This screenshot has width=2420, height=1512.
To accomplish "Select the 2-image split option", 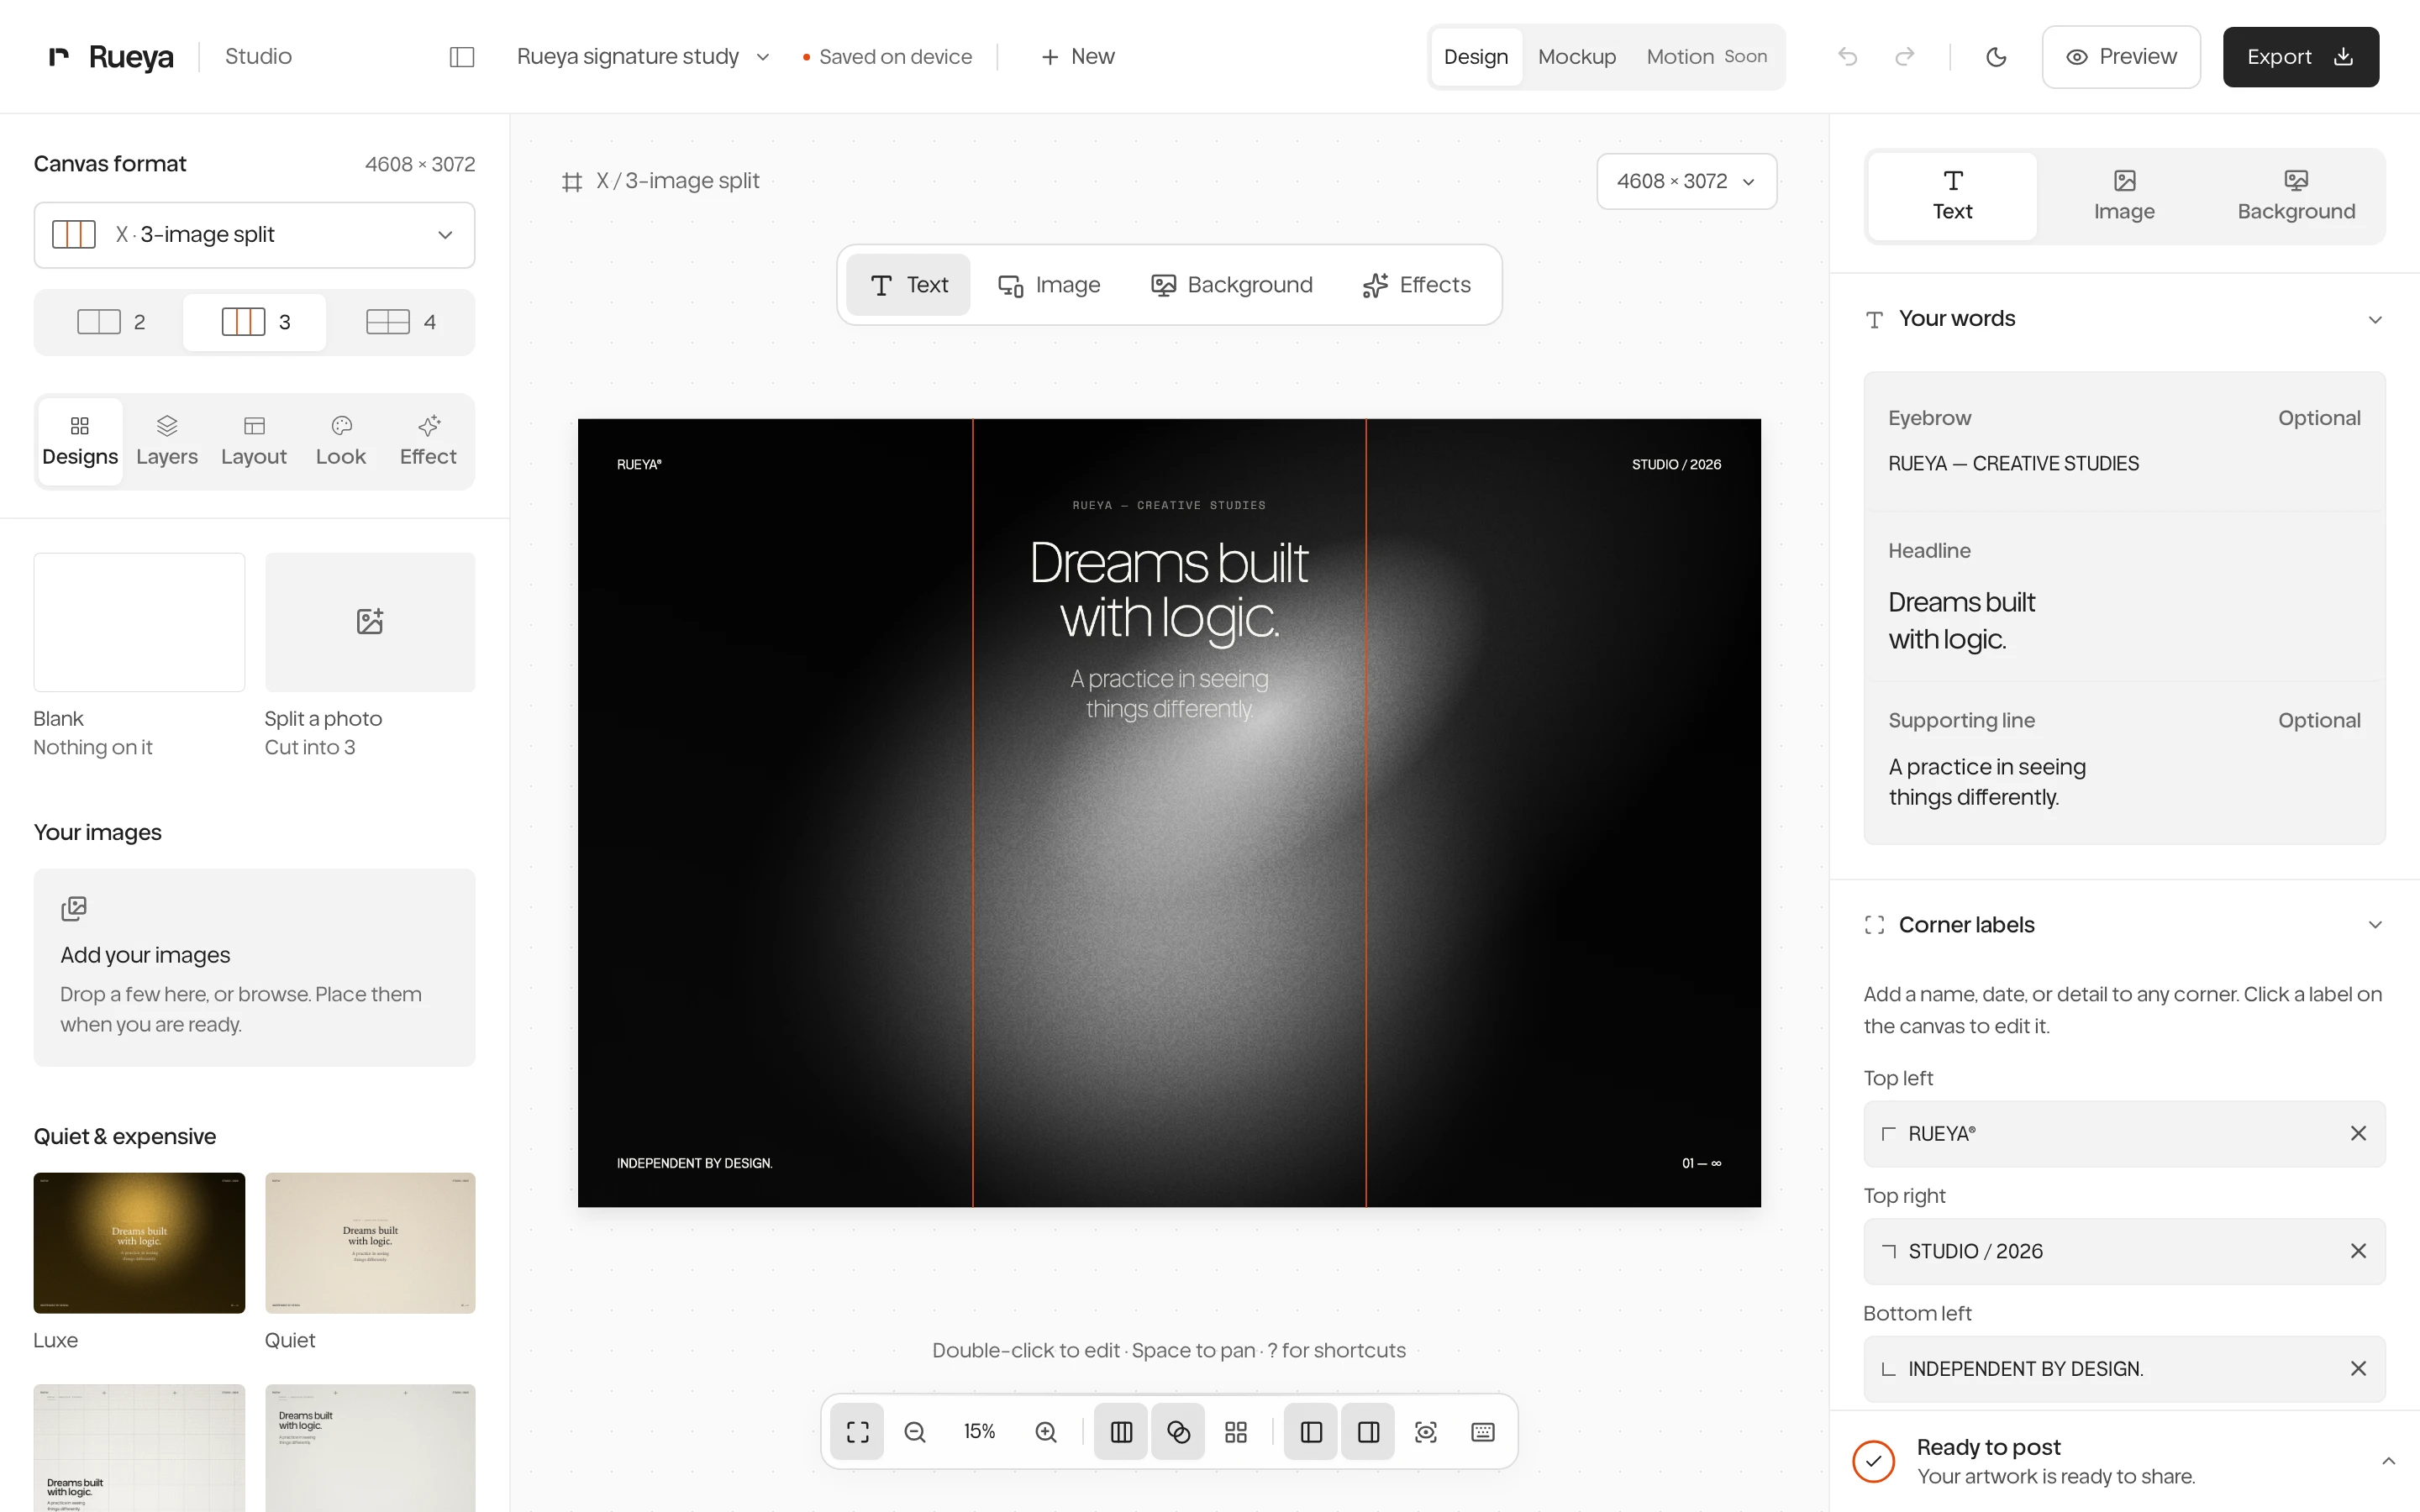I will tap(111, 322).
